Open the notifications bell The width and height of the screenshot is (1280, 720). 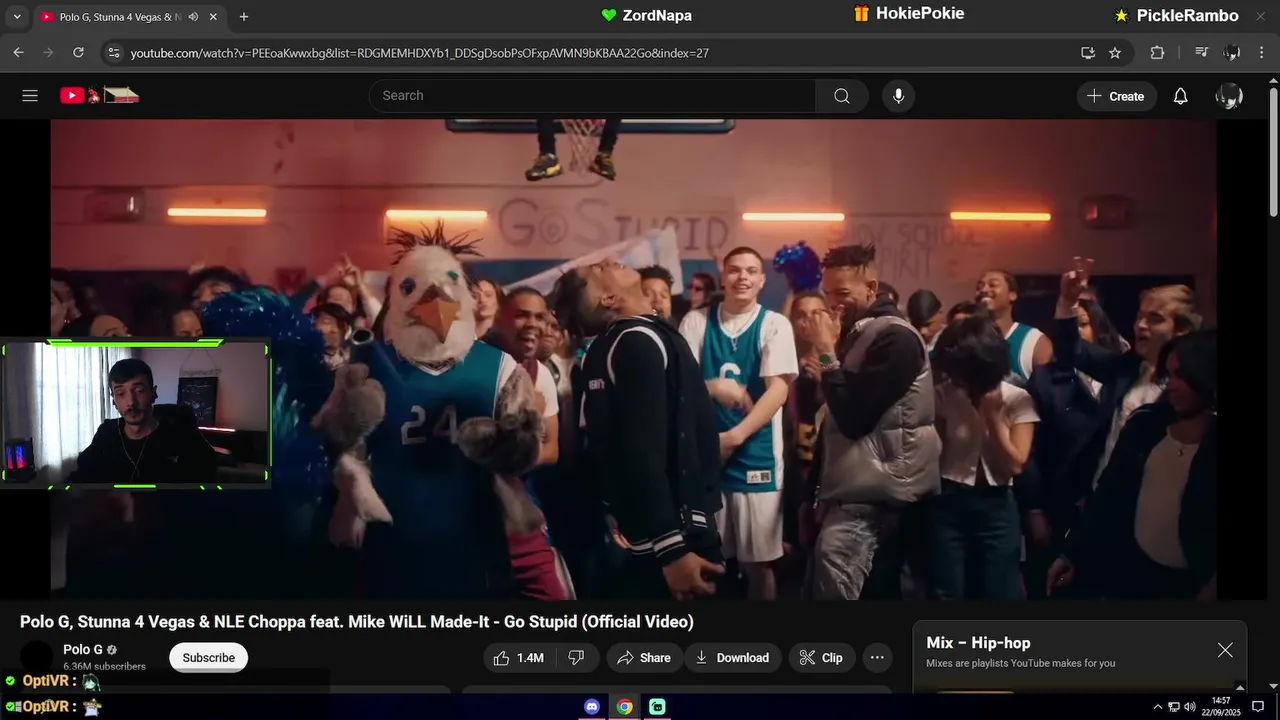[x=1180, y=96]
